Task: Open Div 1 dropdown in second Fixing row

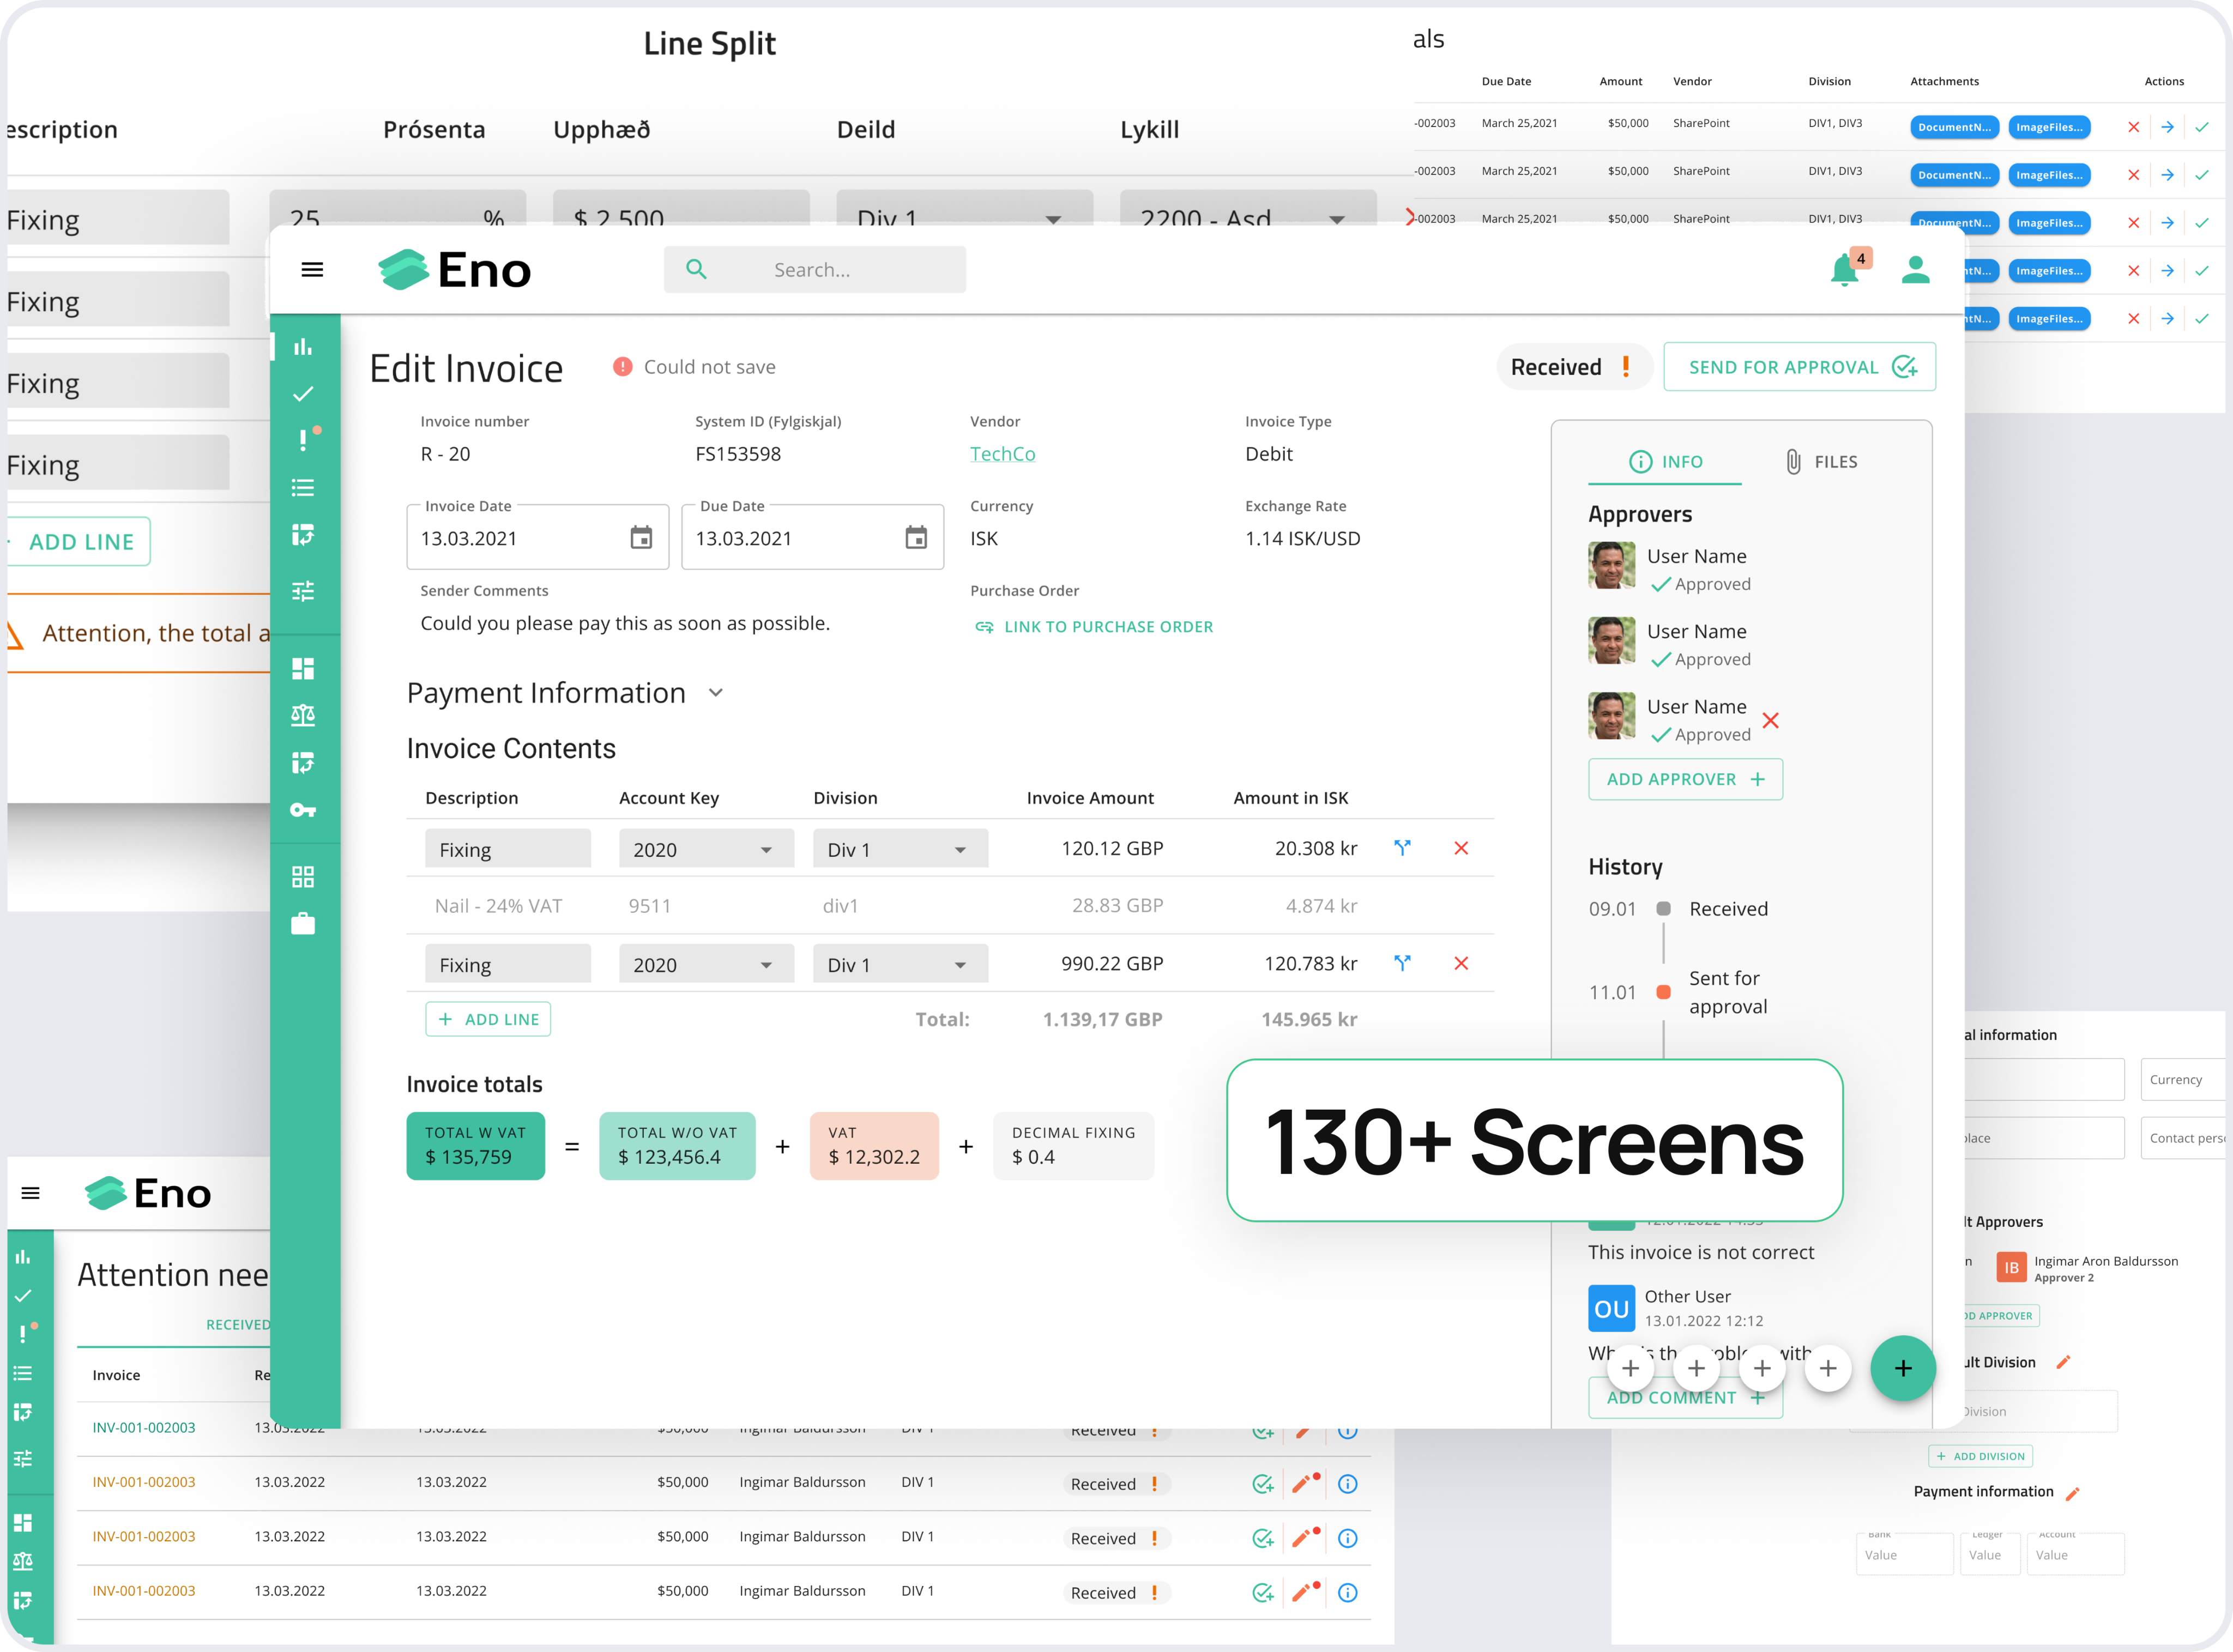Action: tap(899, 965)
